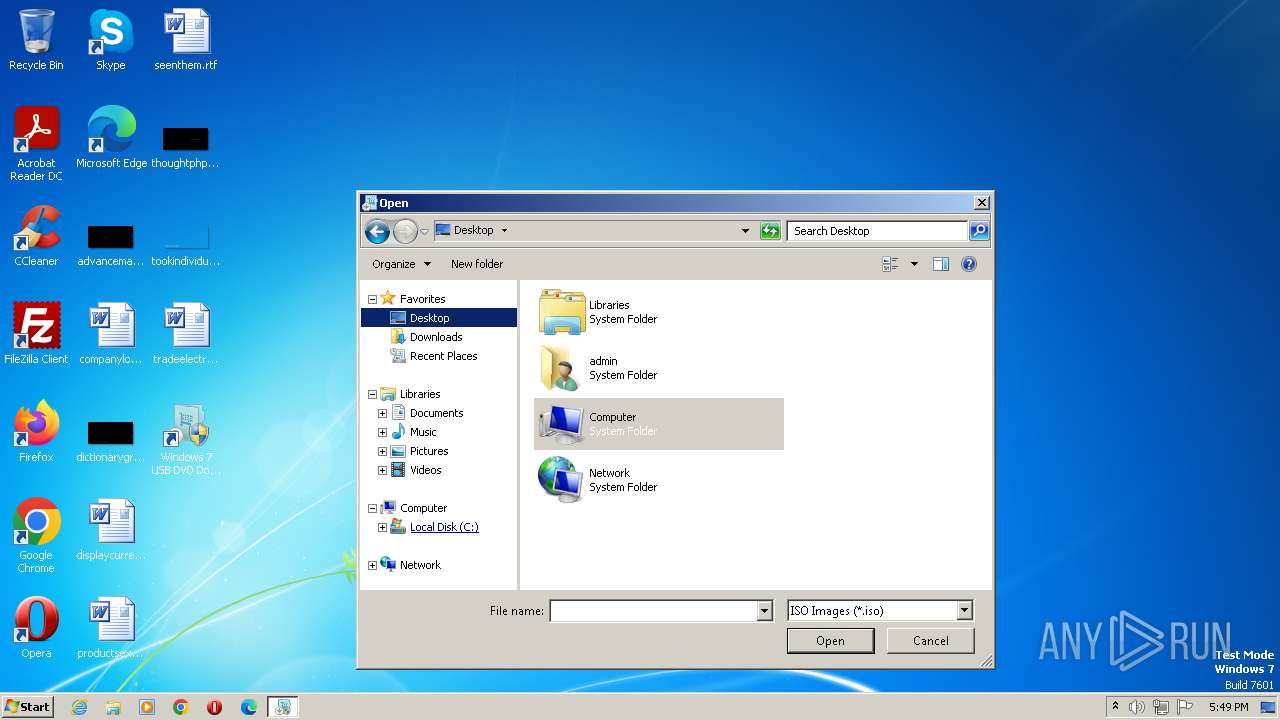Select Pictures in navigation tree
Screen dimensions: 1280x720
(x=429, y=451)
